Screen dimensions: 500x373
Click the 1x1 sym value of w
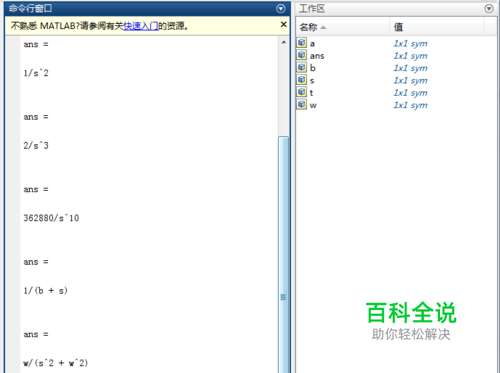pyautogui.click(x=410, y=105)
